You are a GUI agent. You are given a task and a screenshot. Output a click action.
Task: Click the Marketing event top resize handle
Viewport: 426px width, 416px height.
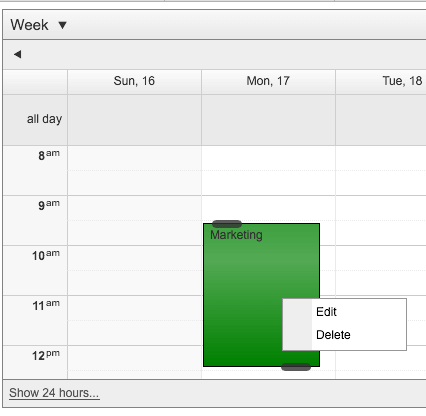point(227,224)
